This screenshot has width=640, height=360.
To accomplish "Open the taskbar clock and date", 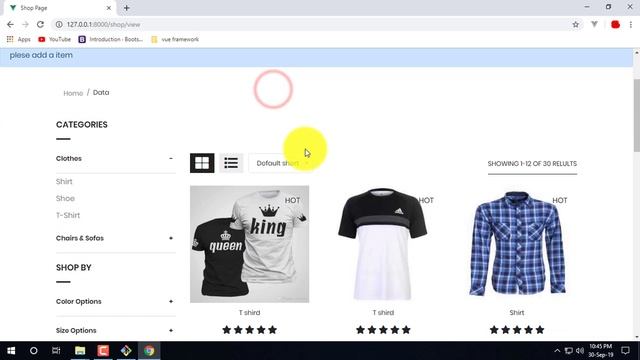I will point(600,351).
